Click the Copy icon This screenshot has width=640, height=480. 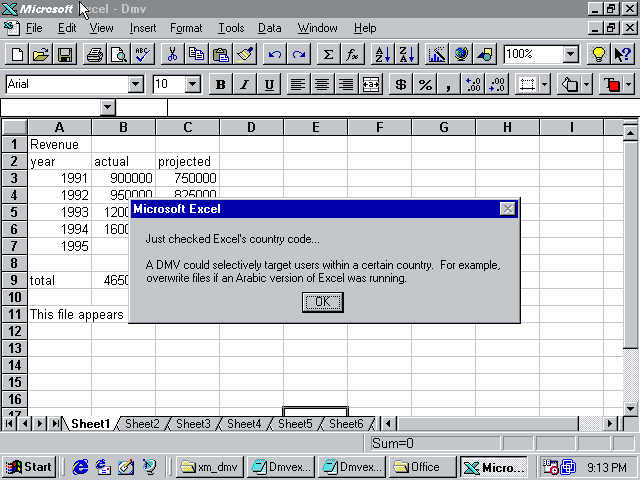[x=197, y=54]
